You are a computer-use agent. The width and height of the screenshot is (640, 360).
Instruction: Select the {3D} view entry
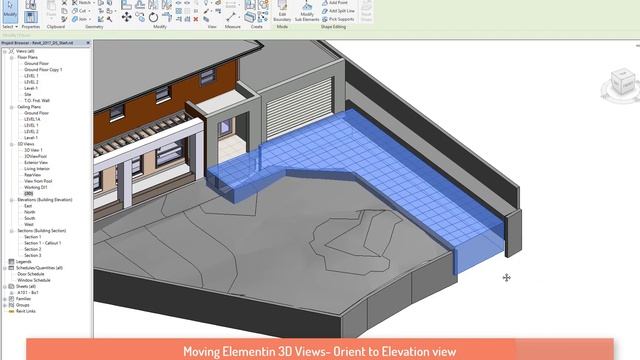29,193
